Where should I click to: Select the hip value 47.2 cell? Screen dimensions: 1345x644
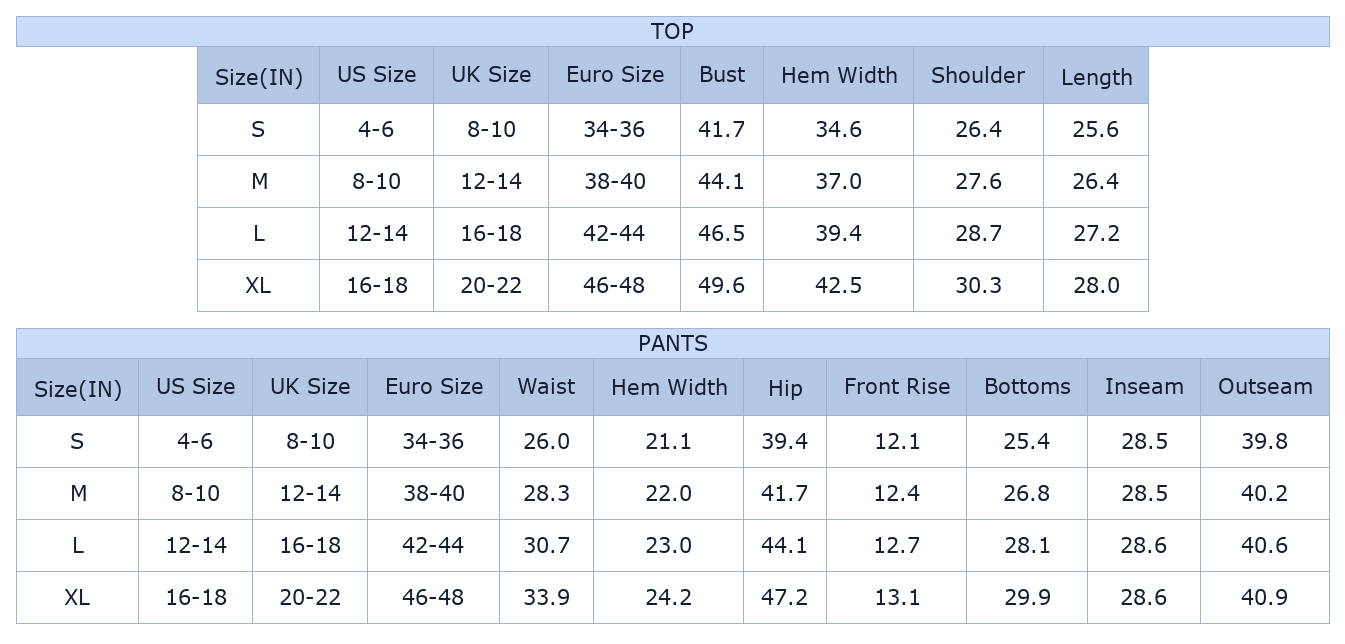(x=785, y=597)
